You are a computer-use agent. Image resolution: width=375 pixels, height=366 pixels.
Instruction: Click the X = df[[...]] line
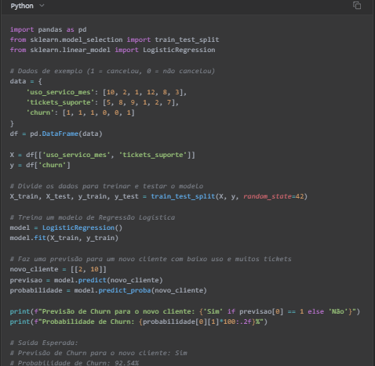click(102, 155)
